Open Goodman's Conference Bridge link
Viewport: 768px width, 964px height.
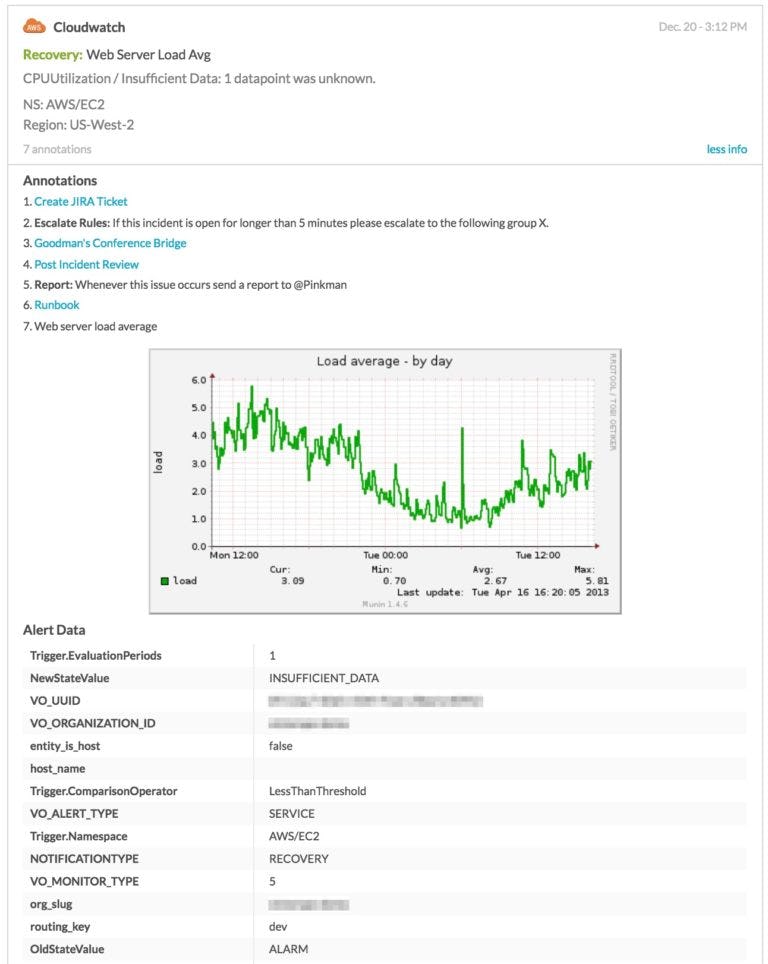pos(110,243)
